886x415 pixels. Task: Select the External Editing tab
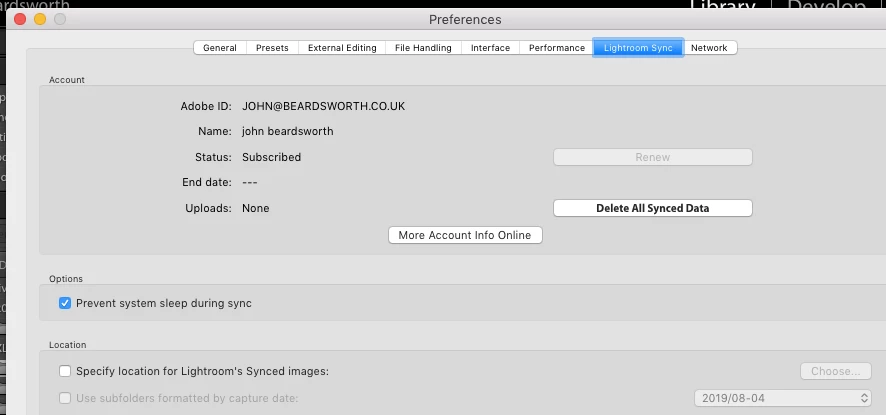tap(342, 48)
